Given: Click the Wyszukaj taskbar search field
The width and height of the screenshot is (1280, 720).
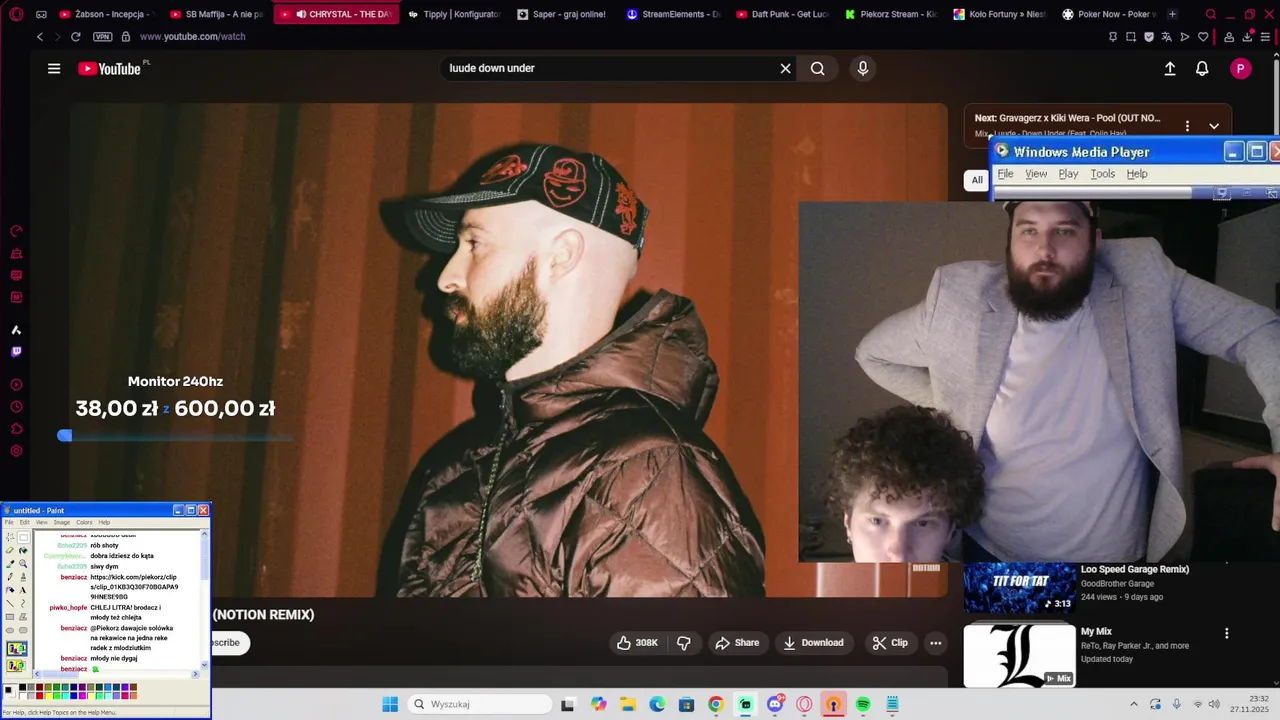Looking at the screenshot, I should tap(480, 704).
